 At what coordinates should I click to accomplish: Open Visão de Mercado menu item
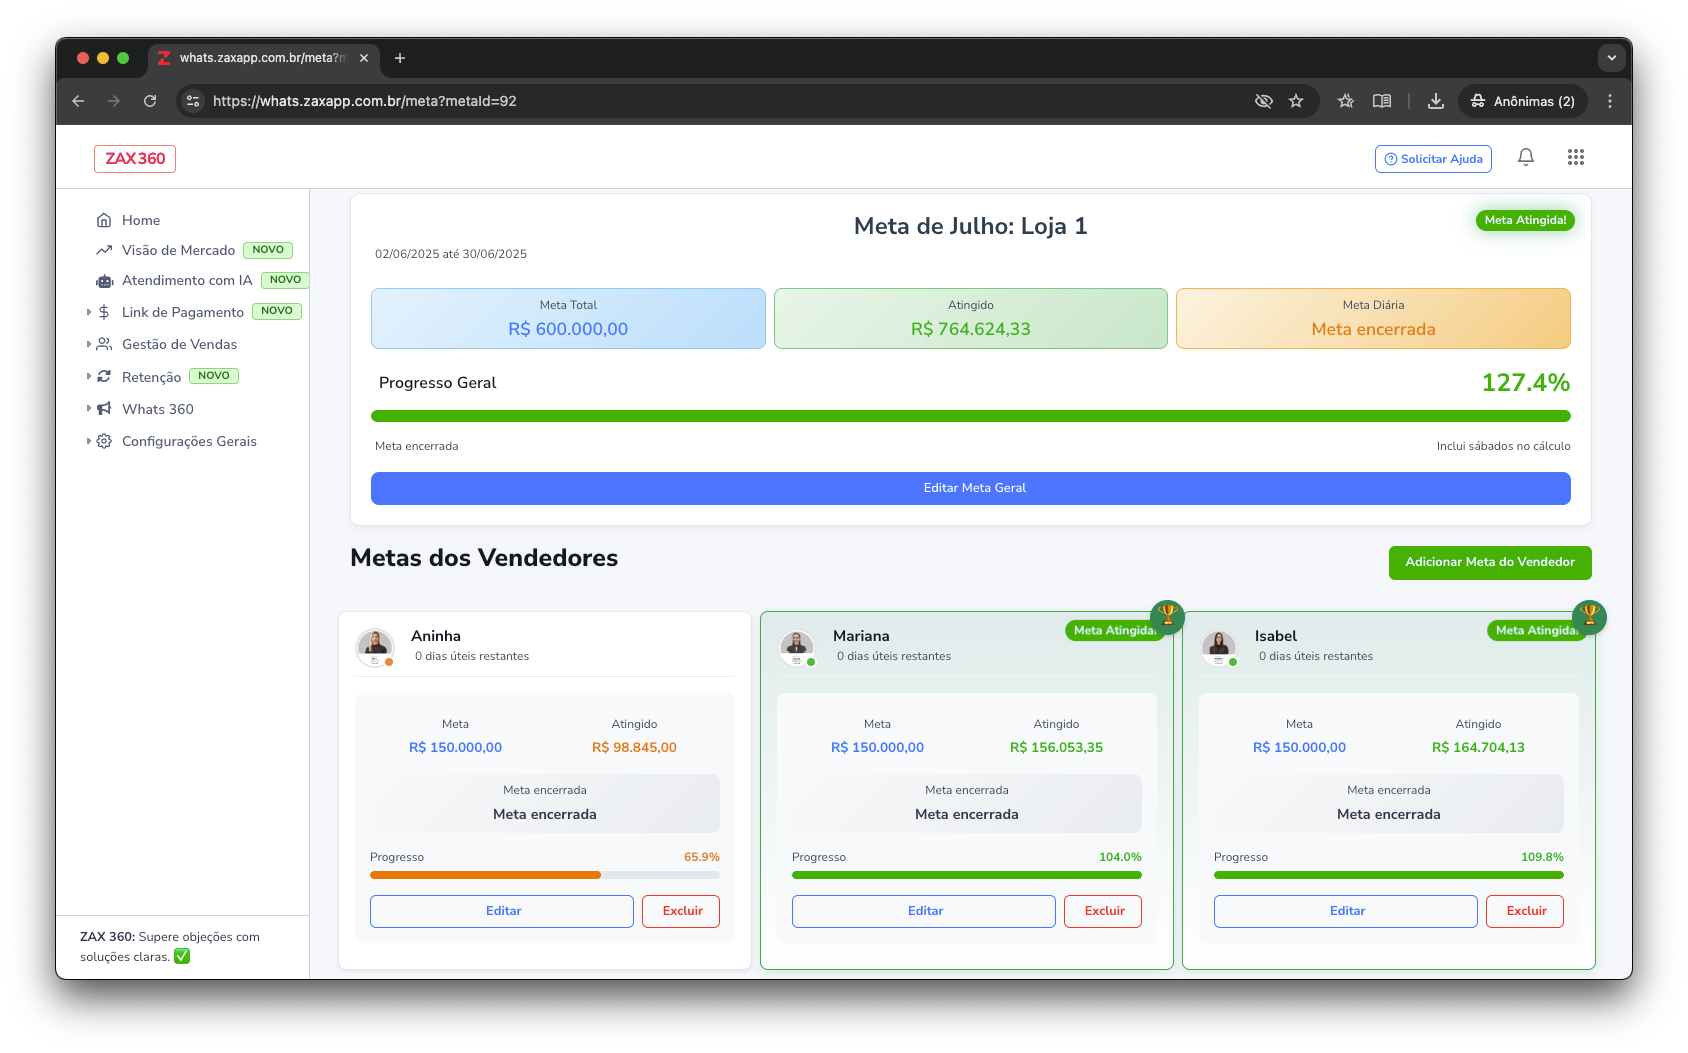[178, 250]
